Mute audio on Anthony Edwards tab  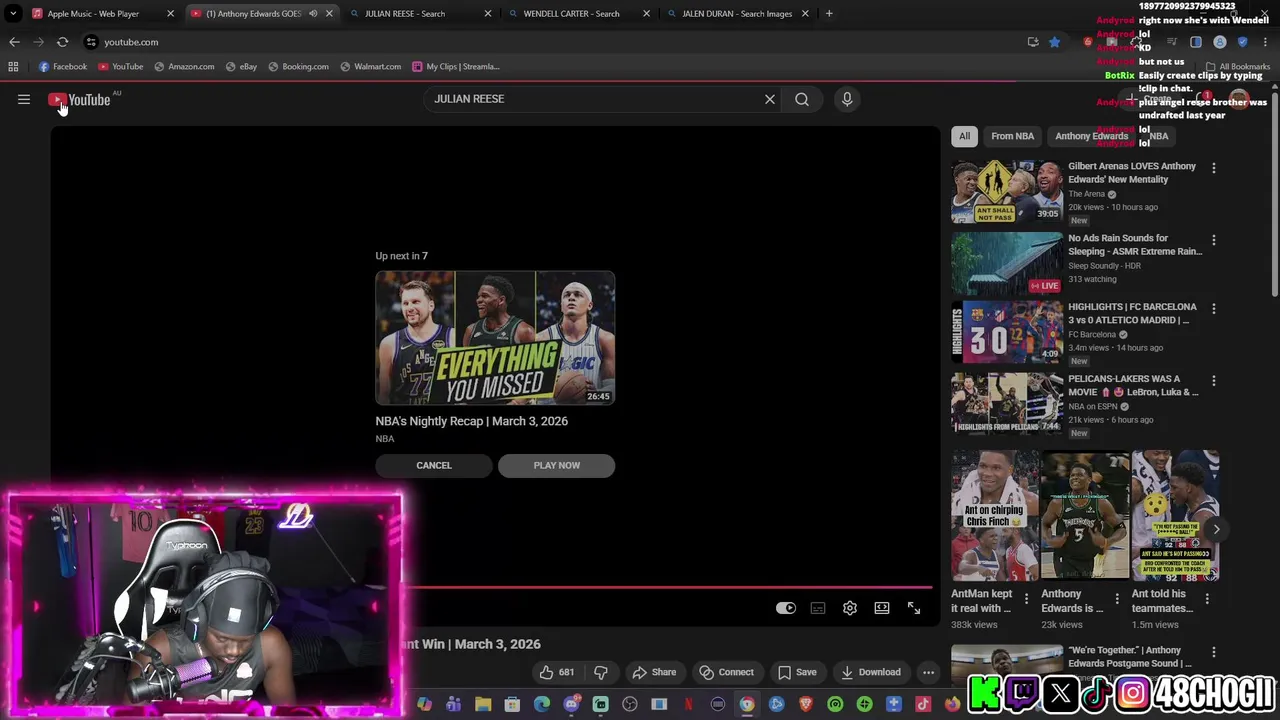tap(313, 13)
